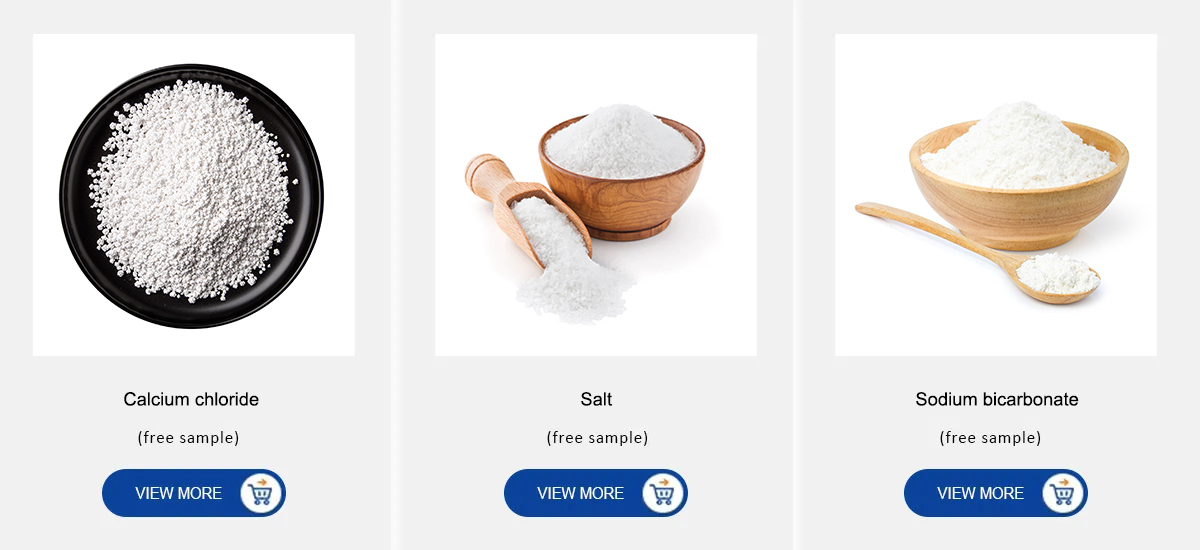Click the wooden bowl of sodium bicarbonate powder
This screenshot has width=1200, height=550.
tap(1019, 180)
